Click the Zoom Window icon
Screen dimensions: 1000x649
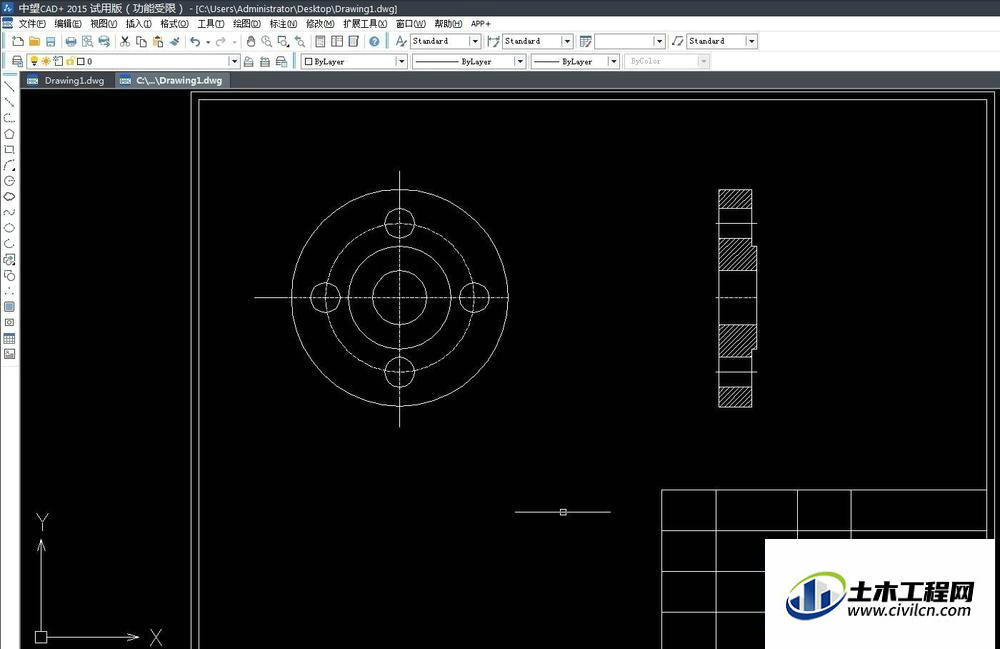(x=283, y=41)
